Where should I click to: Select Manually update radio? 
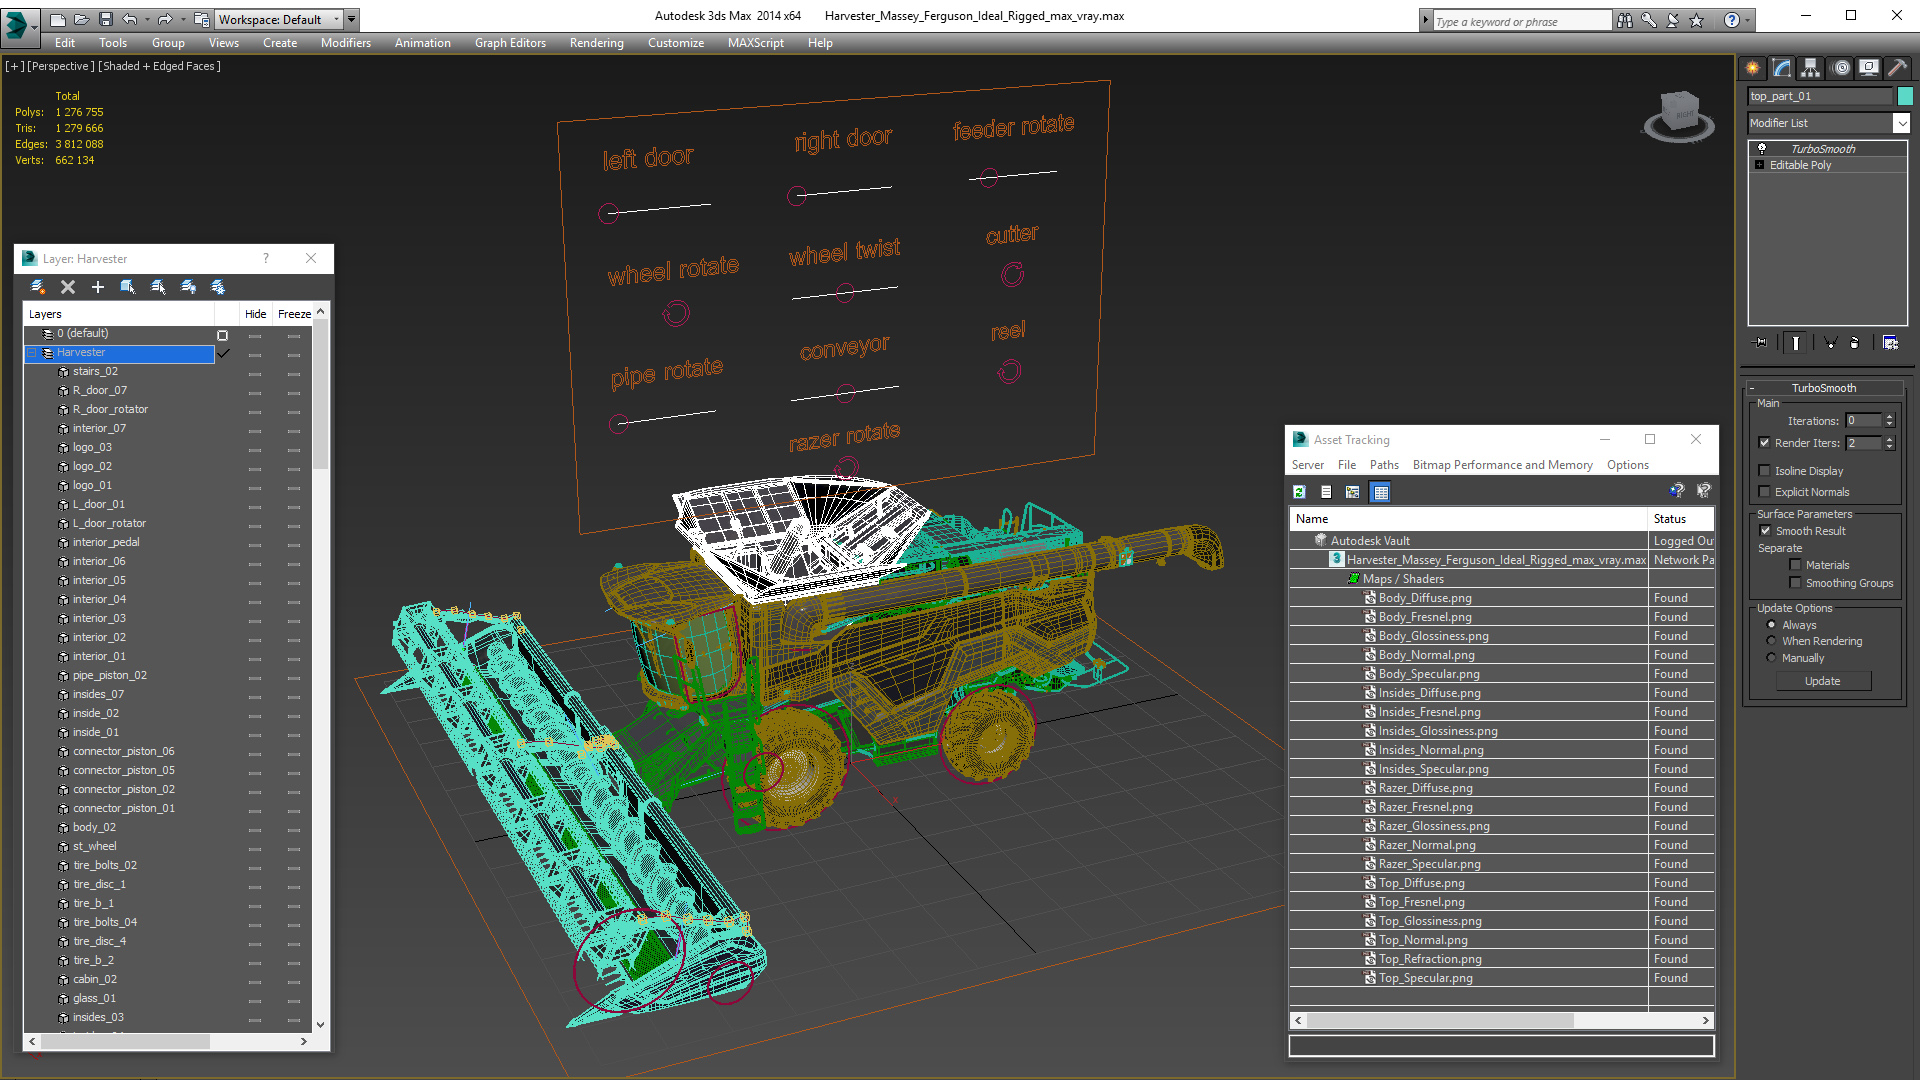(x=1772, y=658)
